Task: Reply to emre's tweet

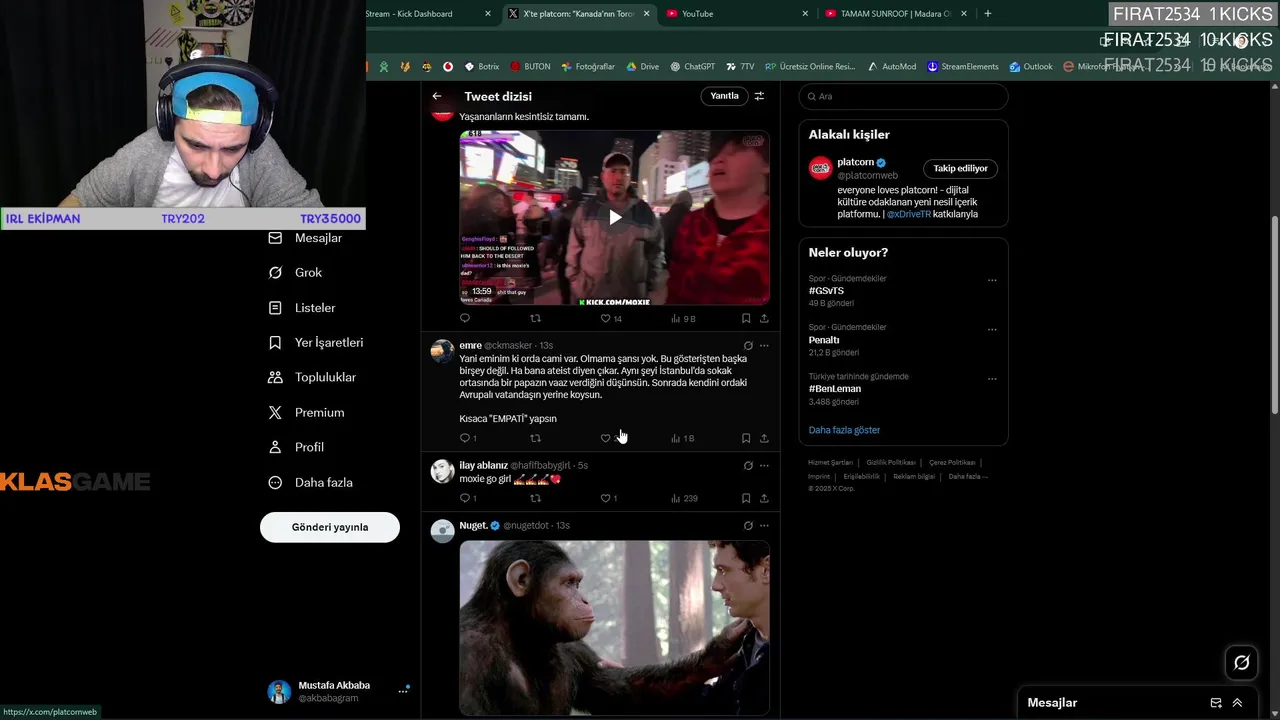Action: coord(468,438)
